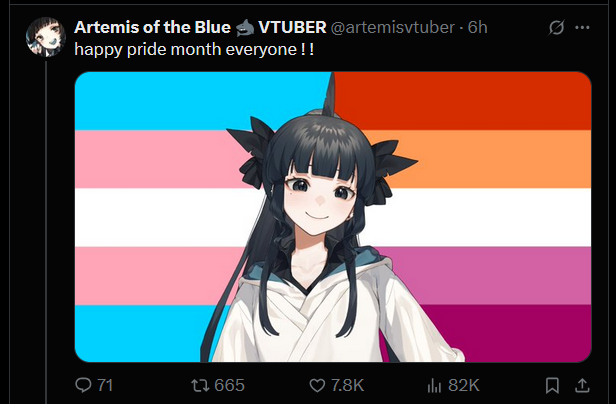Screen dimensions: 616x404
Task: Click the 82K views count
Action: point(464,386)
